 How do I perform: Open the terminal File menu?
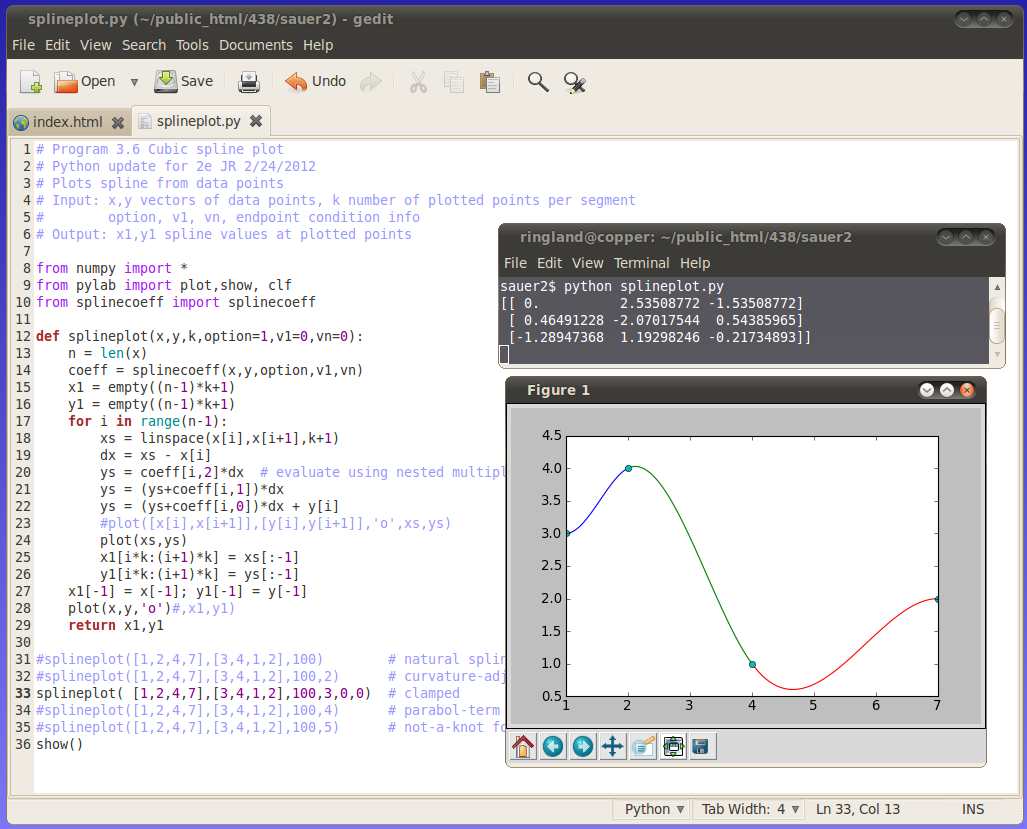(515, 263)
